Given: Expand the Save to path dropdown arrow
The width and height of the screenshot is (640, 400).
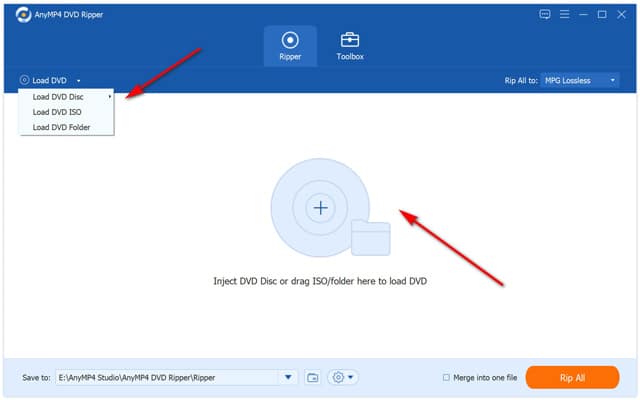Looking at the screenshot, I should (288, 377).
